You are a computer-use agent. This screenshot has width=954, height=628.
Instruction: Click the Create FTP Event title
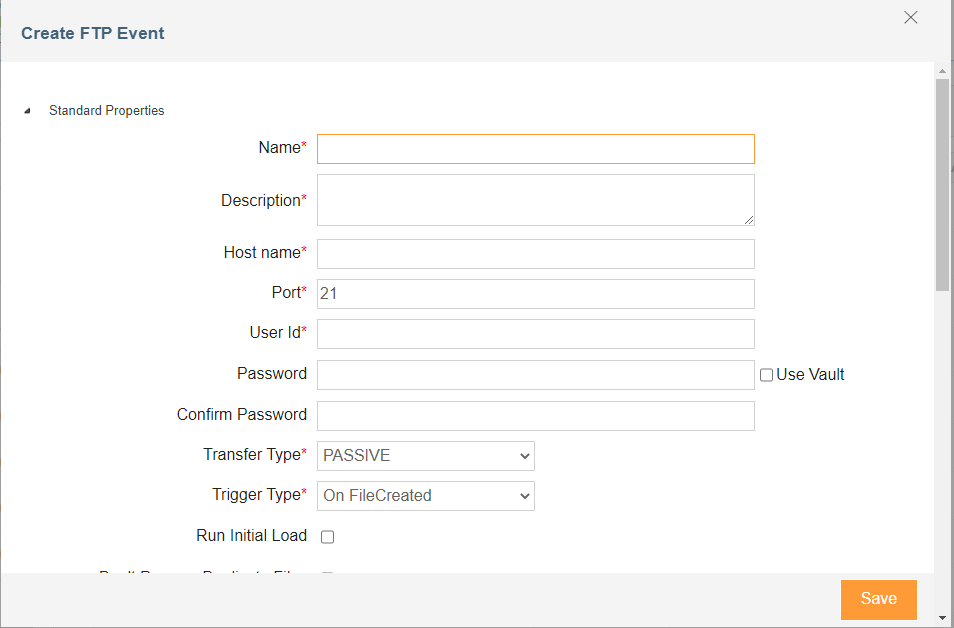pyautogui.click(x=92, y=33)
